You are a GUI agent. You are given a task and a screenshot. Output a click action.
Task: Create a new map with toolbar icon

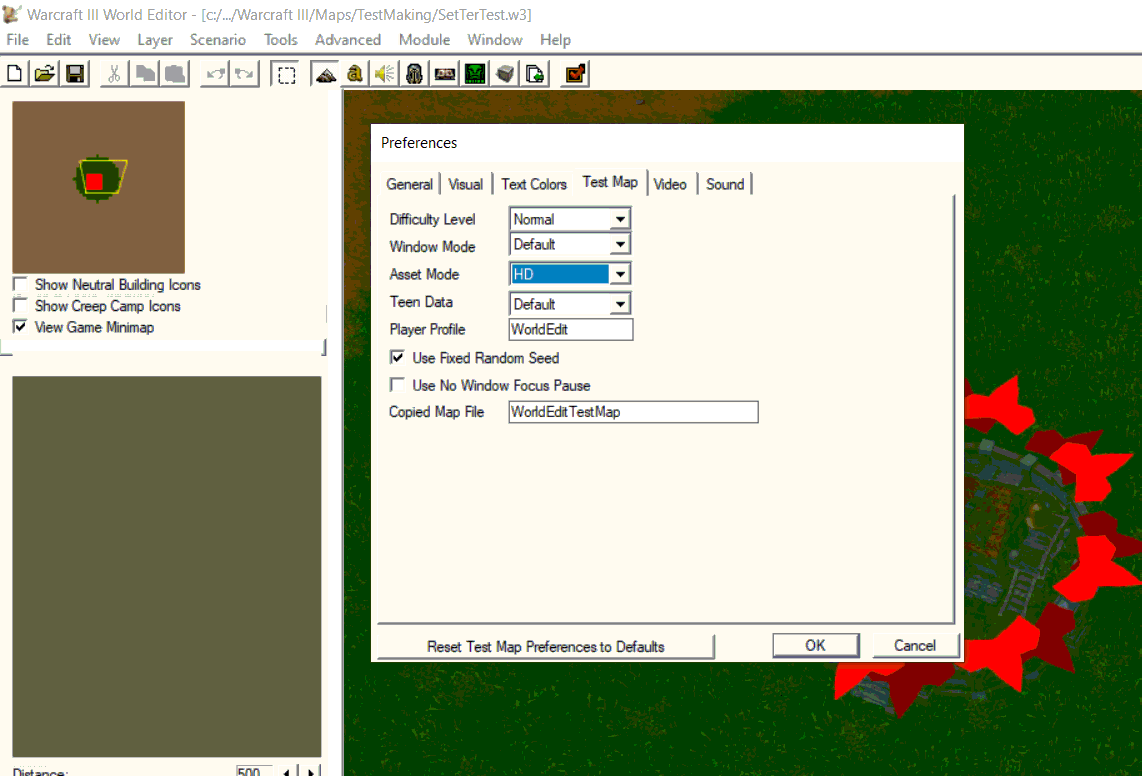(x=14, y=74)
